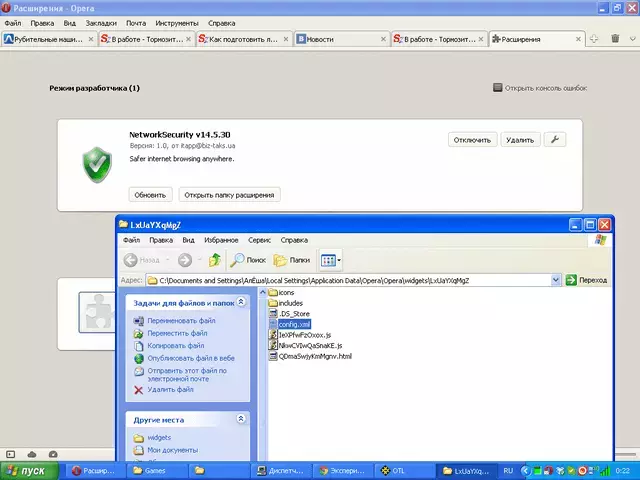This screenshot has height=480, width=640.
Task: Open Opera's Почта menu
Action: tap(136, 23)
